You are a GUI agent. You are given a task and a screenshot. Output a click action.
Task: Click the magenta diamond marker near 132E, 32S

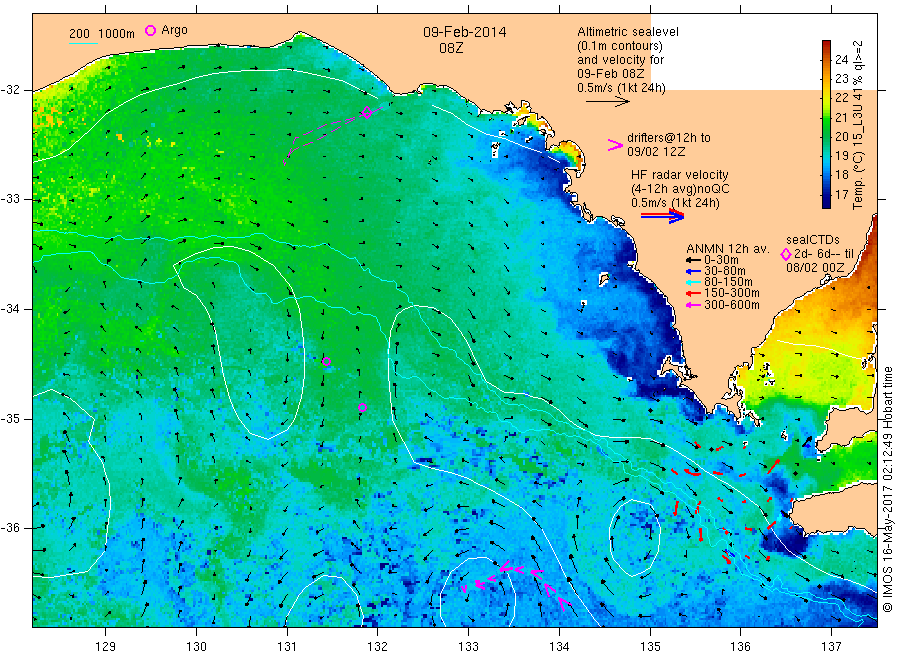[x=366, y=112]
